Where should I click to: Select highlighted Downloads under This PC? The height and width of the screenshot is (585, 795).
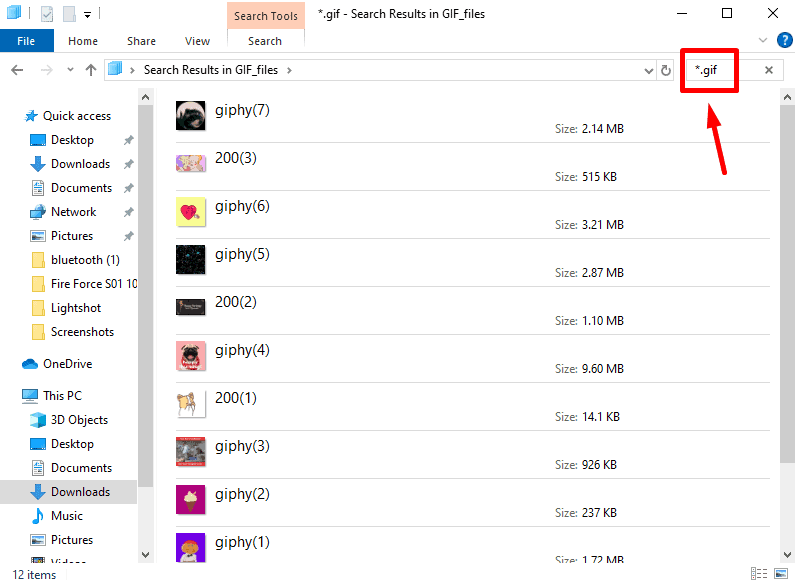coord(68,492)
